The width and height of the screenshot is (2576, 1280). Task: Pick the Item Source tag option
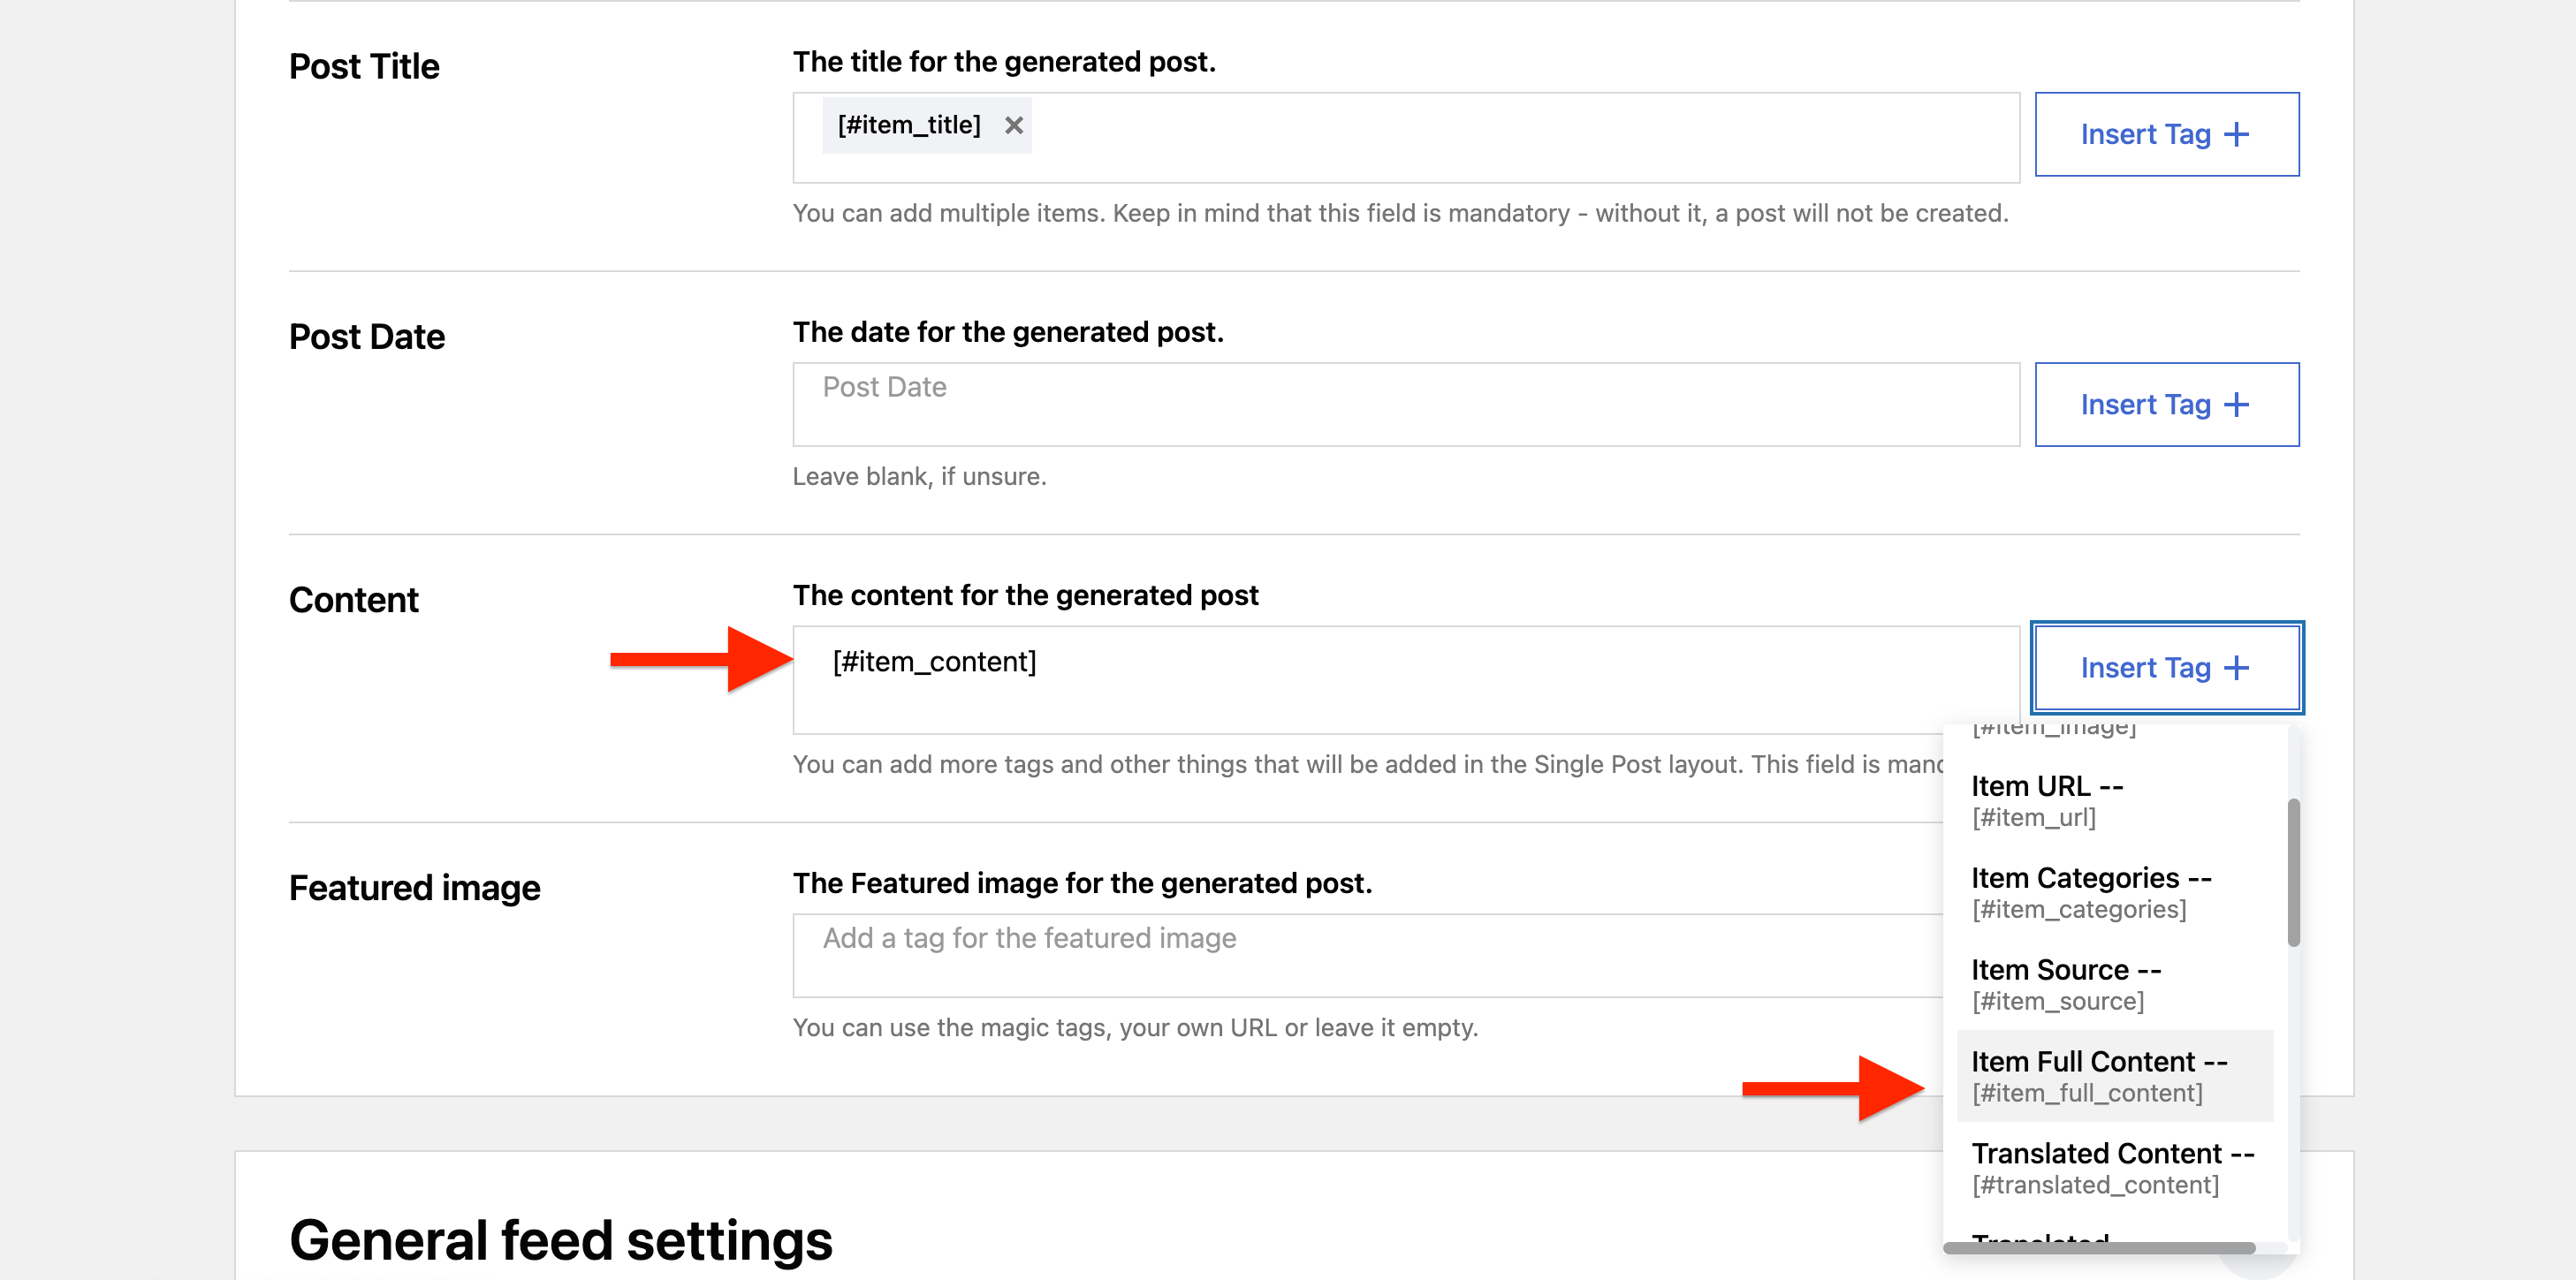tap(2065, 984)
